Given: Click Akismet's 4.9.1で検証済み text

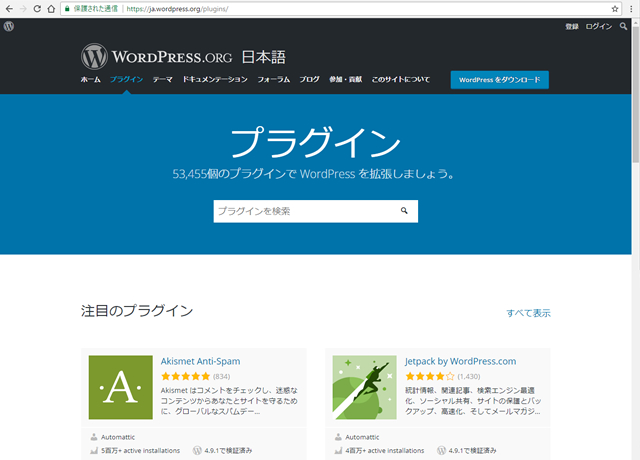Looking at the screenshot, I should click(x=228, y=451).
